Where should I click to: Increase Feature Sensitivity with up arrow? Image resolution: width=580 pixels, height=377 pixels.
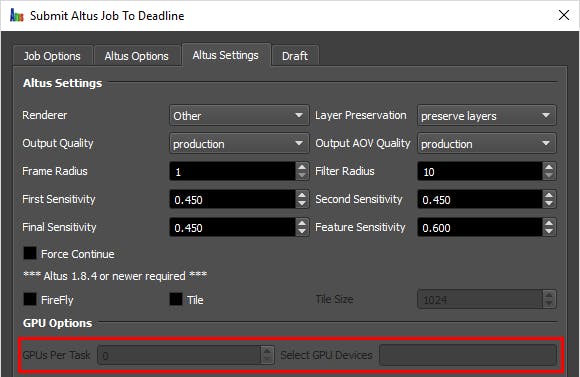pyautogui.click(x=549, y=223)
